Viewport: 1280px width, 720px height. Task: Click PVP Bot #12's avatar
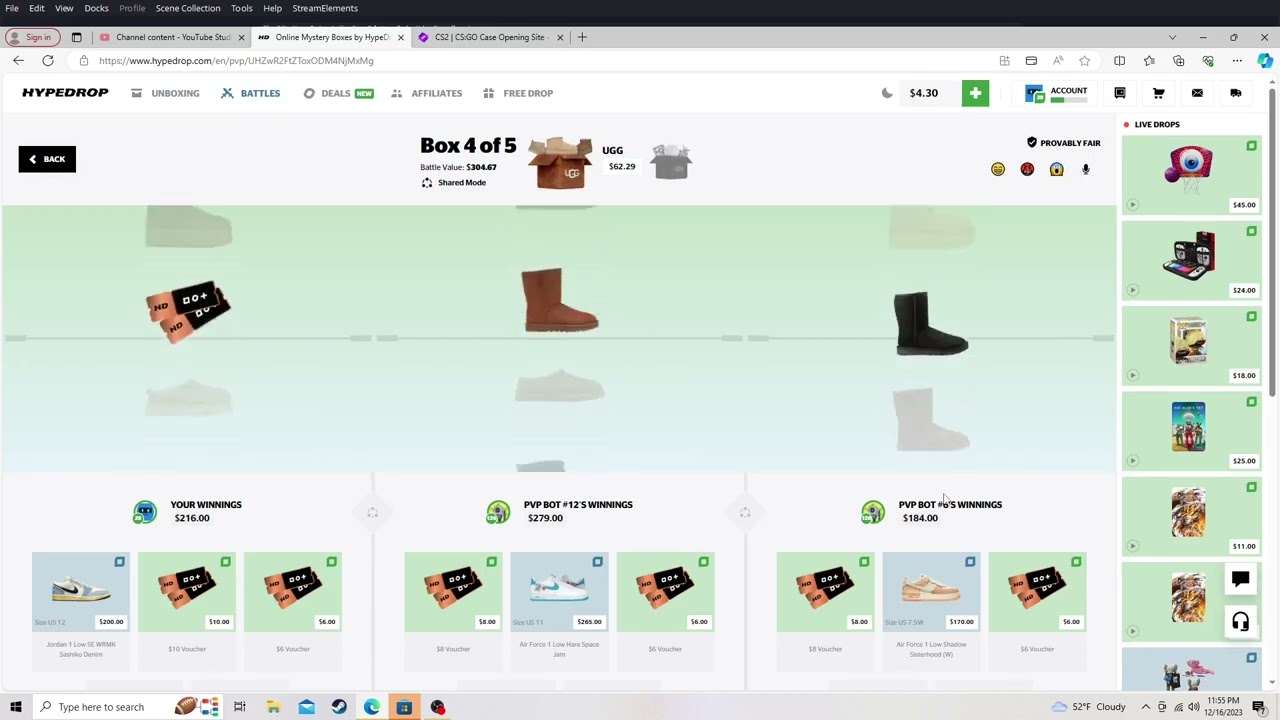pyautogui.click(x=498, y=512)
